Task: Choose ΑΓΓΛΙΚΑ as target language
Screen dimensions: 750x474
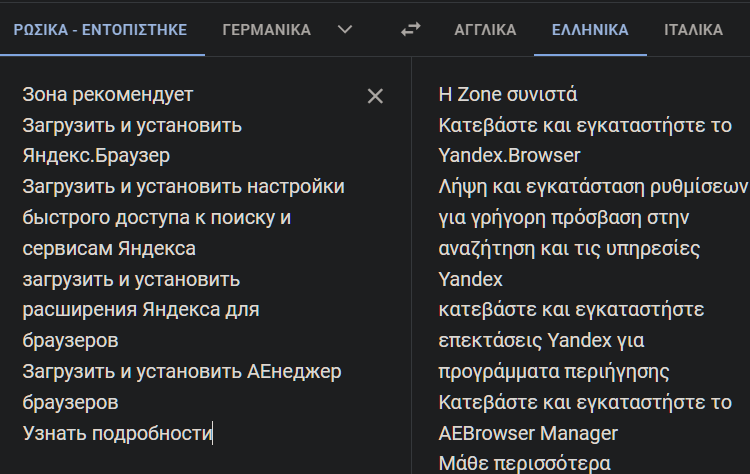Action: (x=485, y=30)
